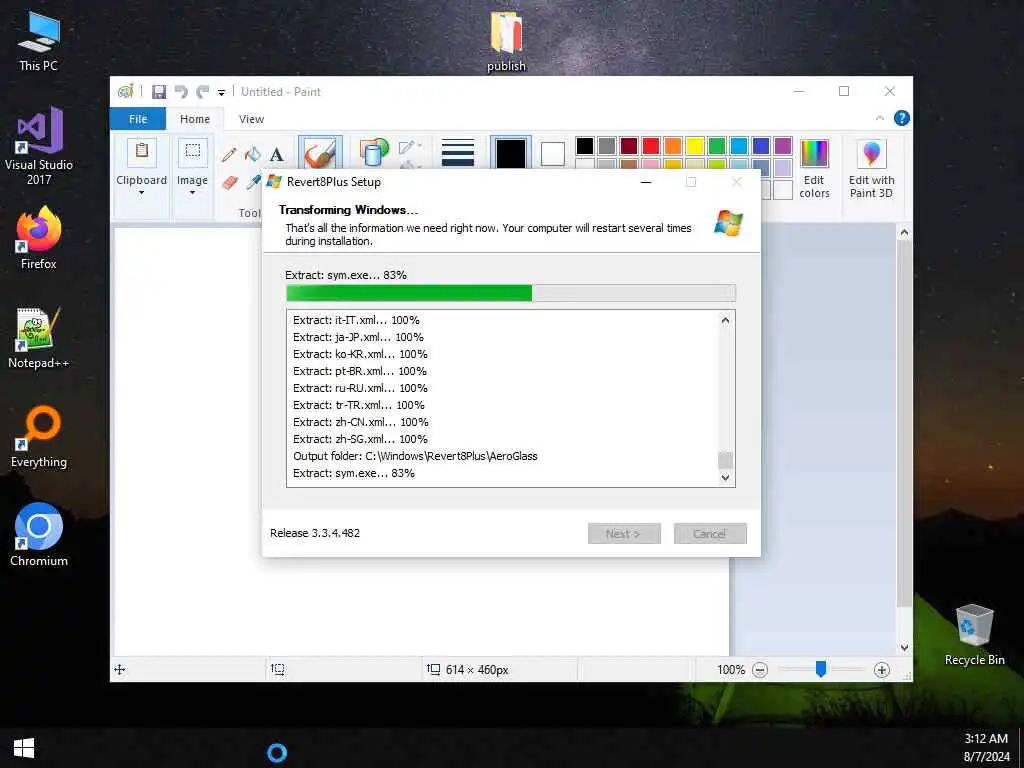The image size is (1024, 768).
Task: Click the Paint zoom slider handle
Action: point(821,668)
